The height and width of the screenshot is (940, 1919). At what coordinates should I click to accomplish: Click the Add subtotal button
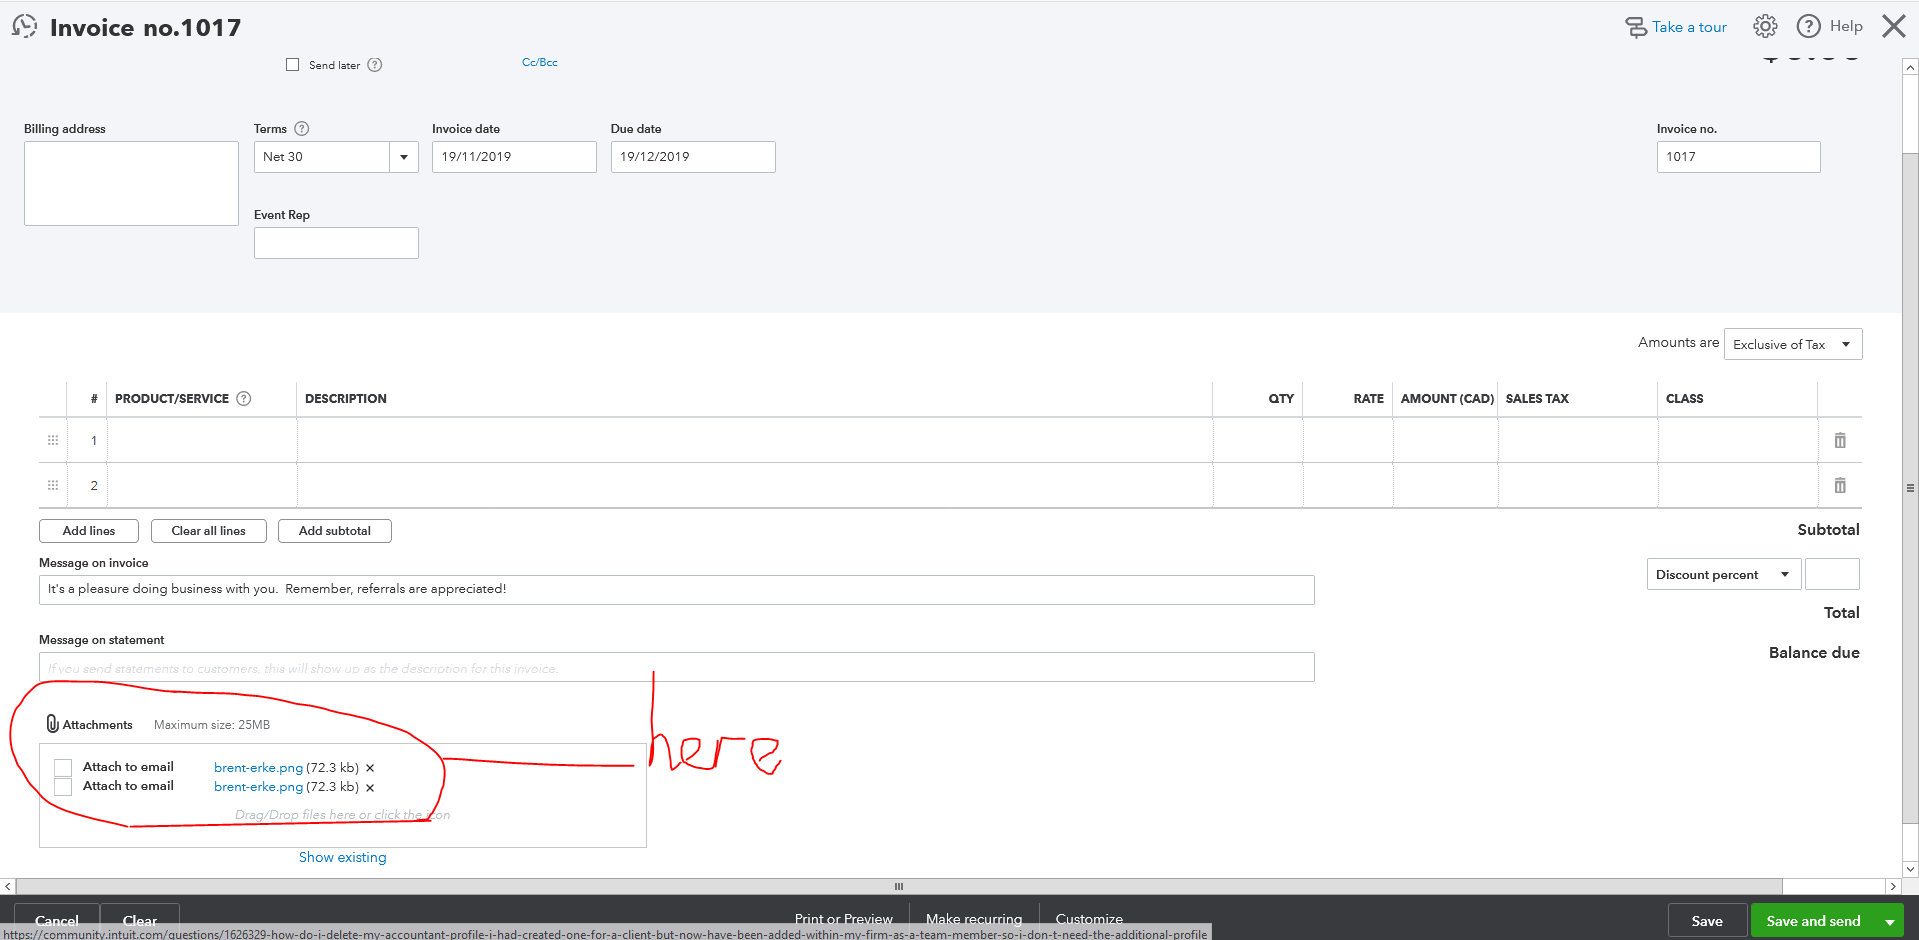(x=334, y=531)
